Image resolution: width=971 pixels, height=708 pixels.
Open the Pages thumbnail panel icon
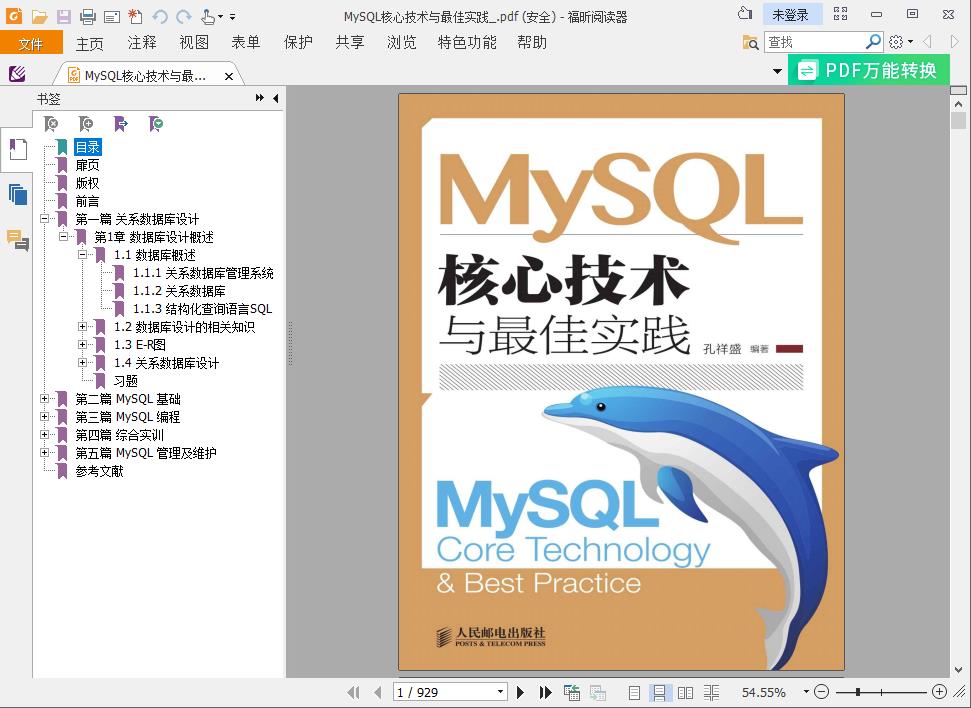(x=18, y=195)
